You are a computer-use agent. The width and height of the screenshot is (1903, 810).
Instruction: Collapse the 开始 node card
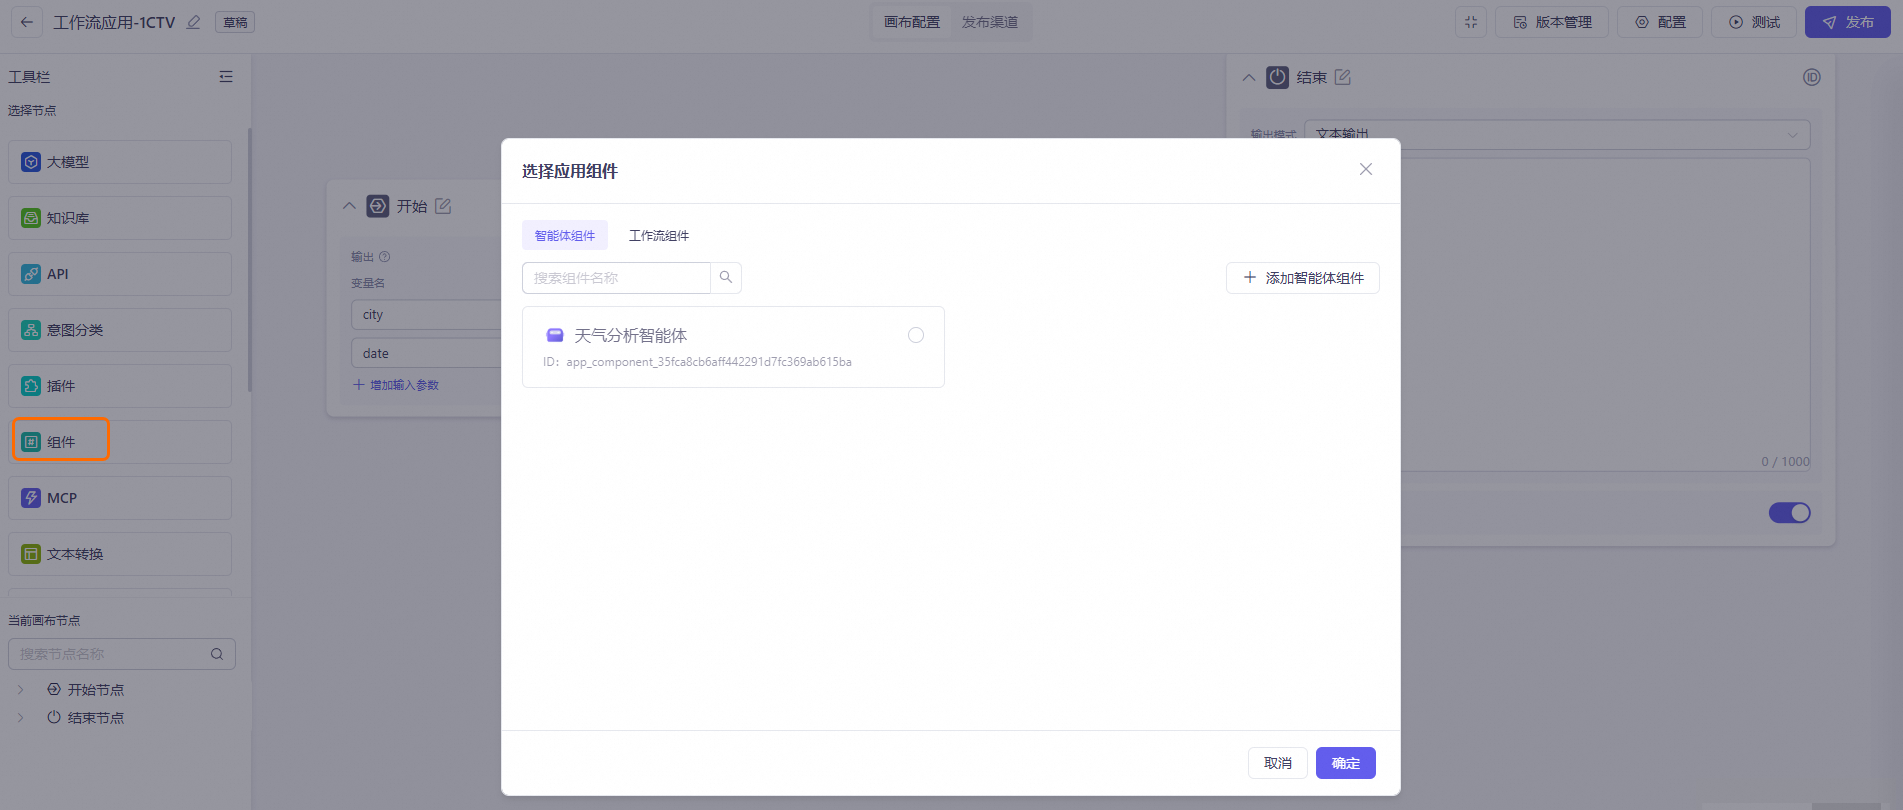349,206
